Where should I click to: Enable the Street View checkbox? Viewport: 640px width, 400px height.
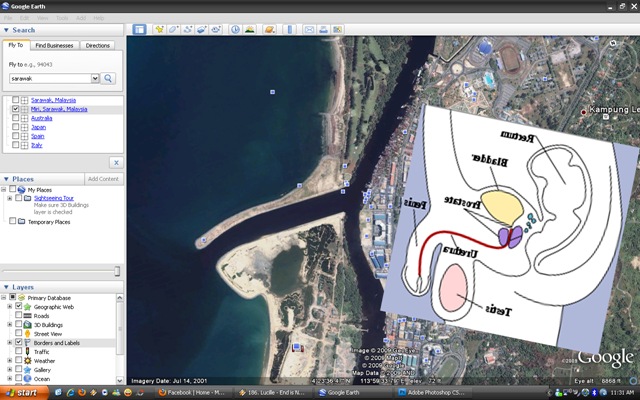tap(18, 333)
